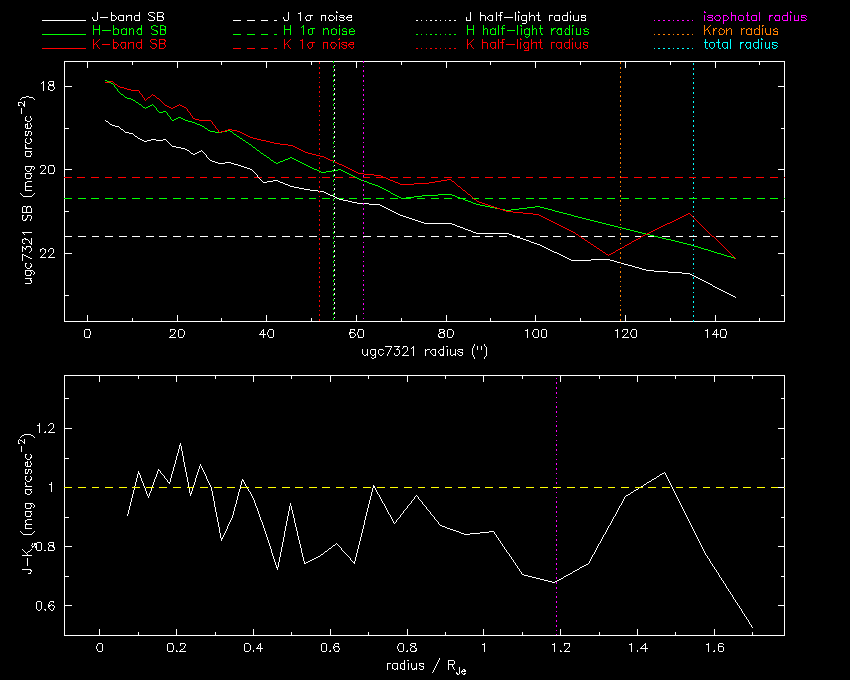Click the cyan 'total radius' legend text
The image size is (850, 680).
(740, 44)
